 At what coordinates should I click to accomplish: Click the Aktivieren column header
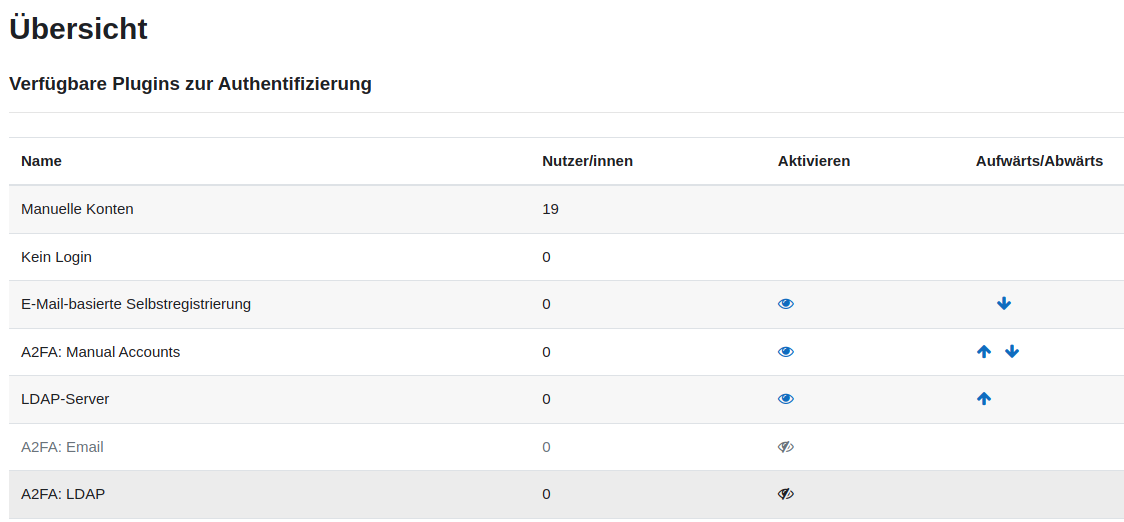[814, 161]
